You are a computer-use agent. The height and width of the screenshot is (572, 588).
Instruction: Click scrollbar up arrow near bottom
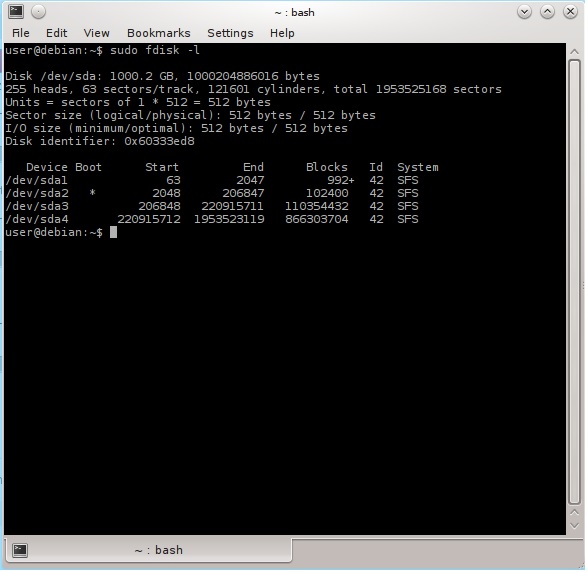574,512
